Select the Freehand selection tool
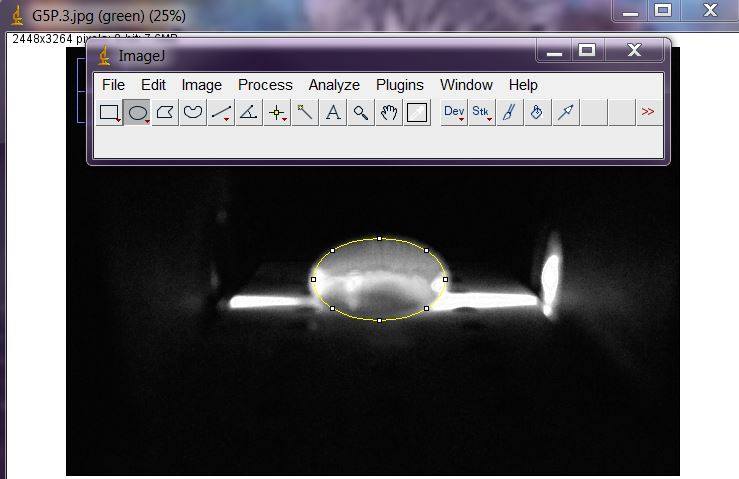 tap(194, 113)
